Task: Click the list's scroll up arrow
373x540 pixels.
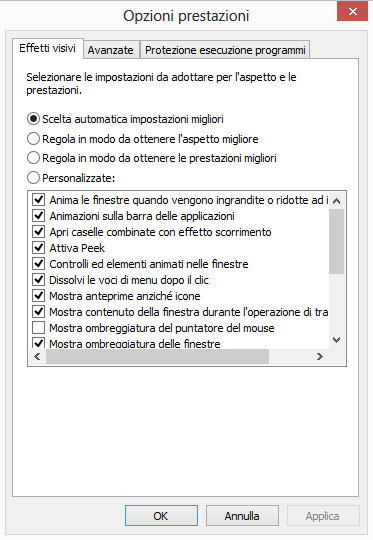Action: pos(336,201)
